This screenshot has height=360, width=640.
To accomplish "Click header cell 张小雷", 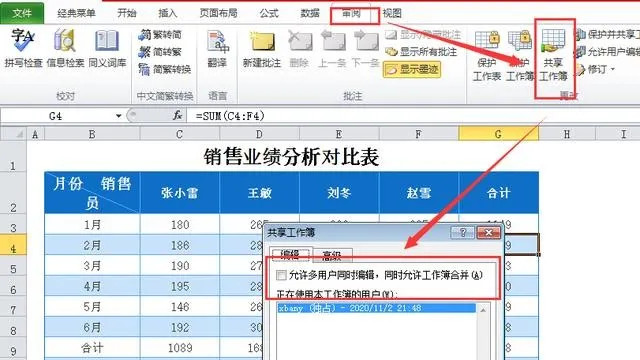I will 180,193.
